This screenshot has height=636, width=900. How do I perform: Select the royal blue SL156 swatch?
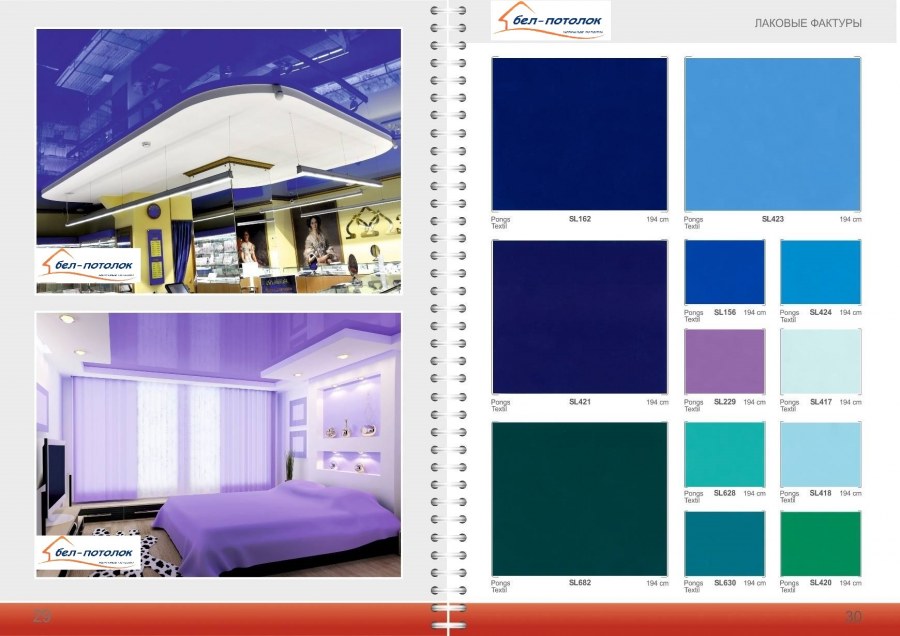pyautogui.click(x=724, y=272)
